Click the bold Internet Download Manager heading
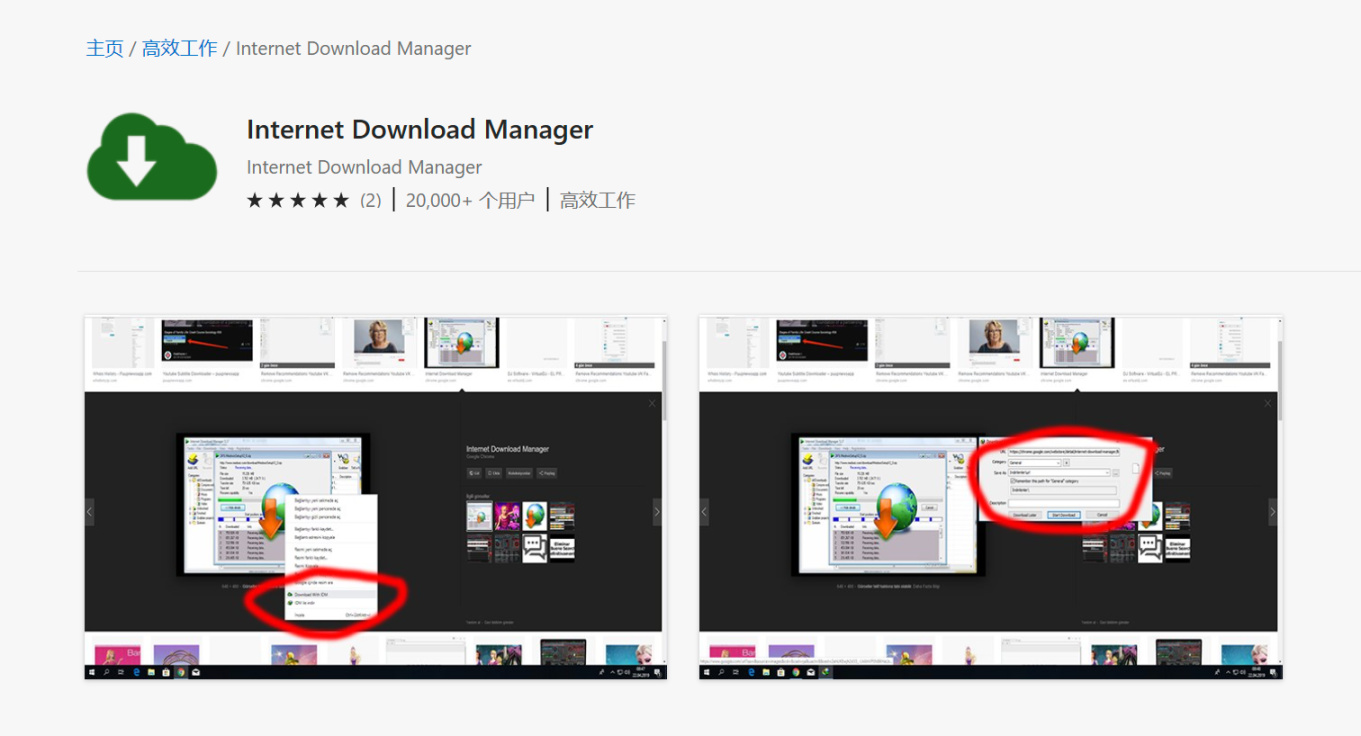1361x736 pixels. click(420, 130)
